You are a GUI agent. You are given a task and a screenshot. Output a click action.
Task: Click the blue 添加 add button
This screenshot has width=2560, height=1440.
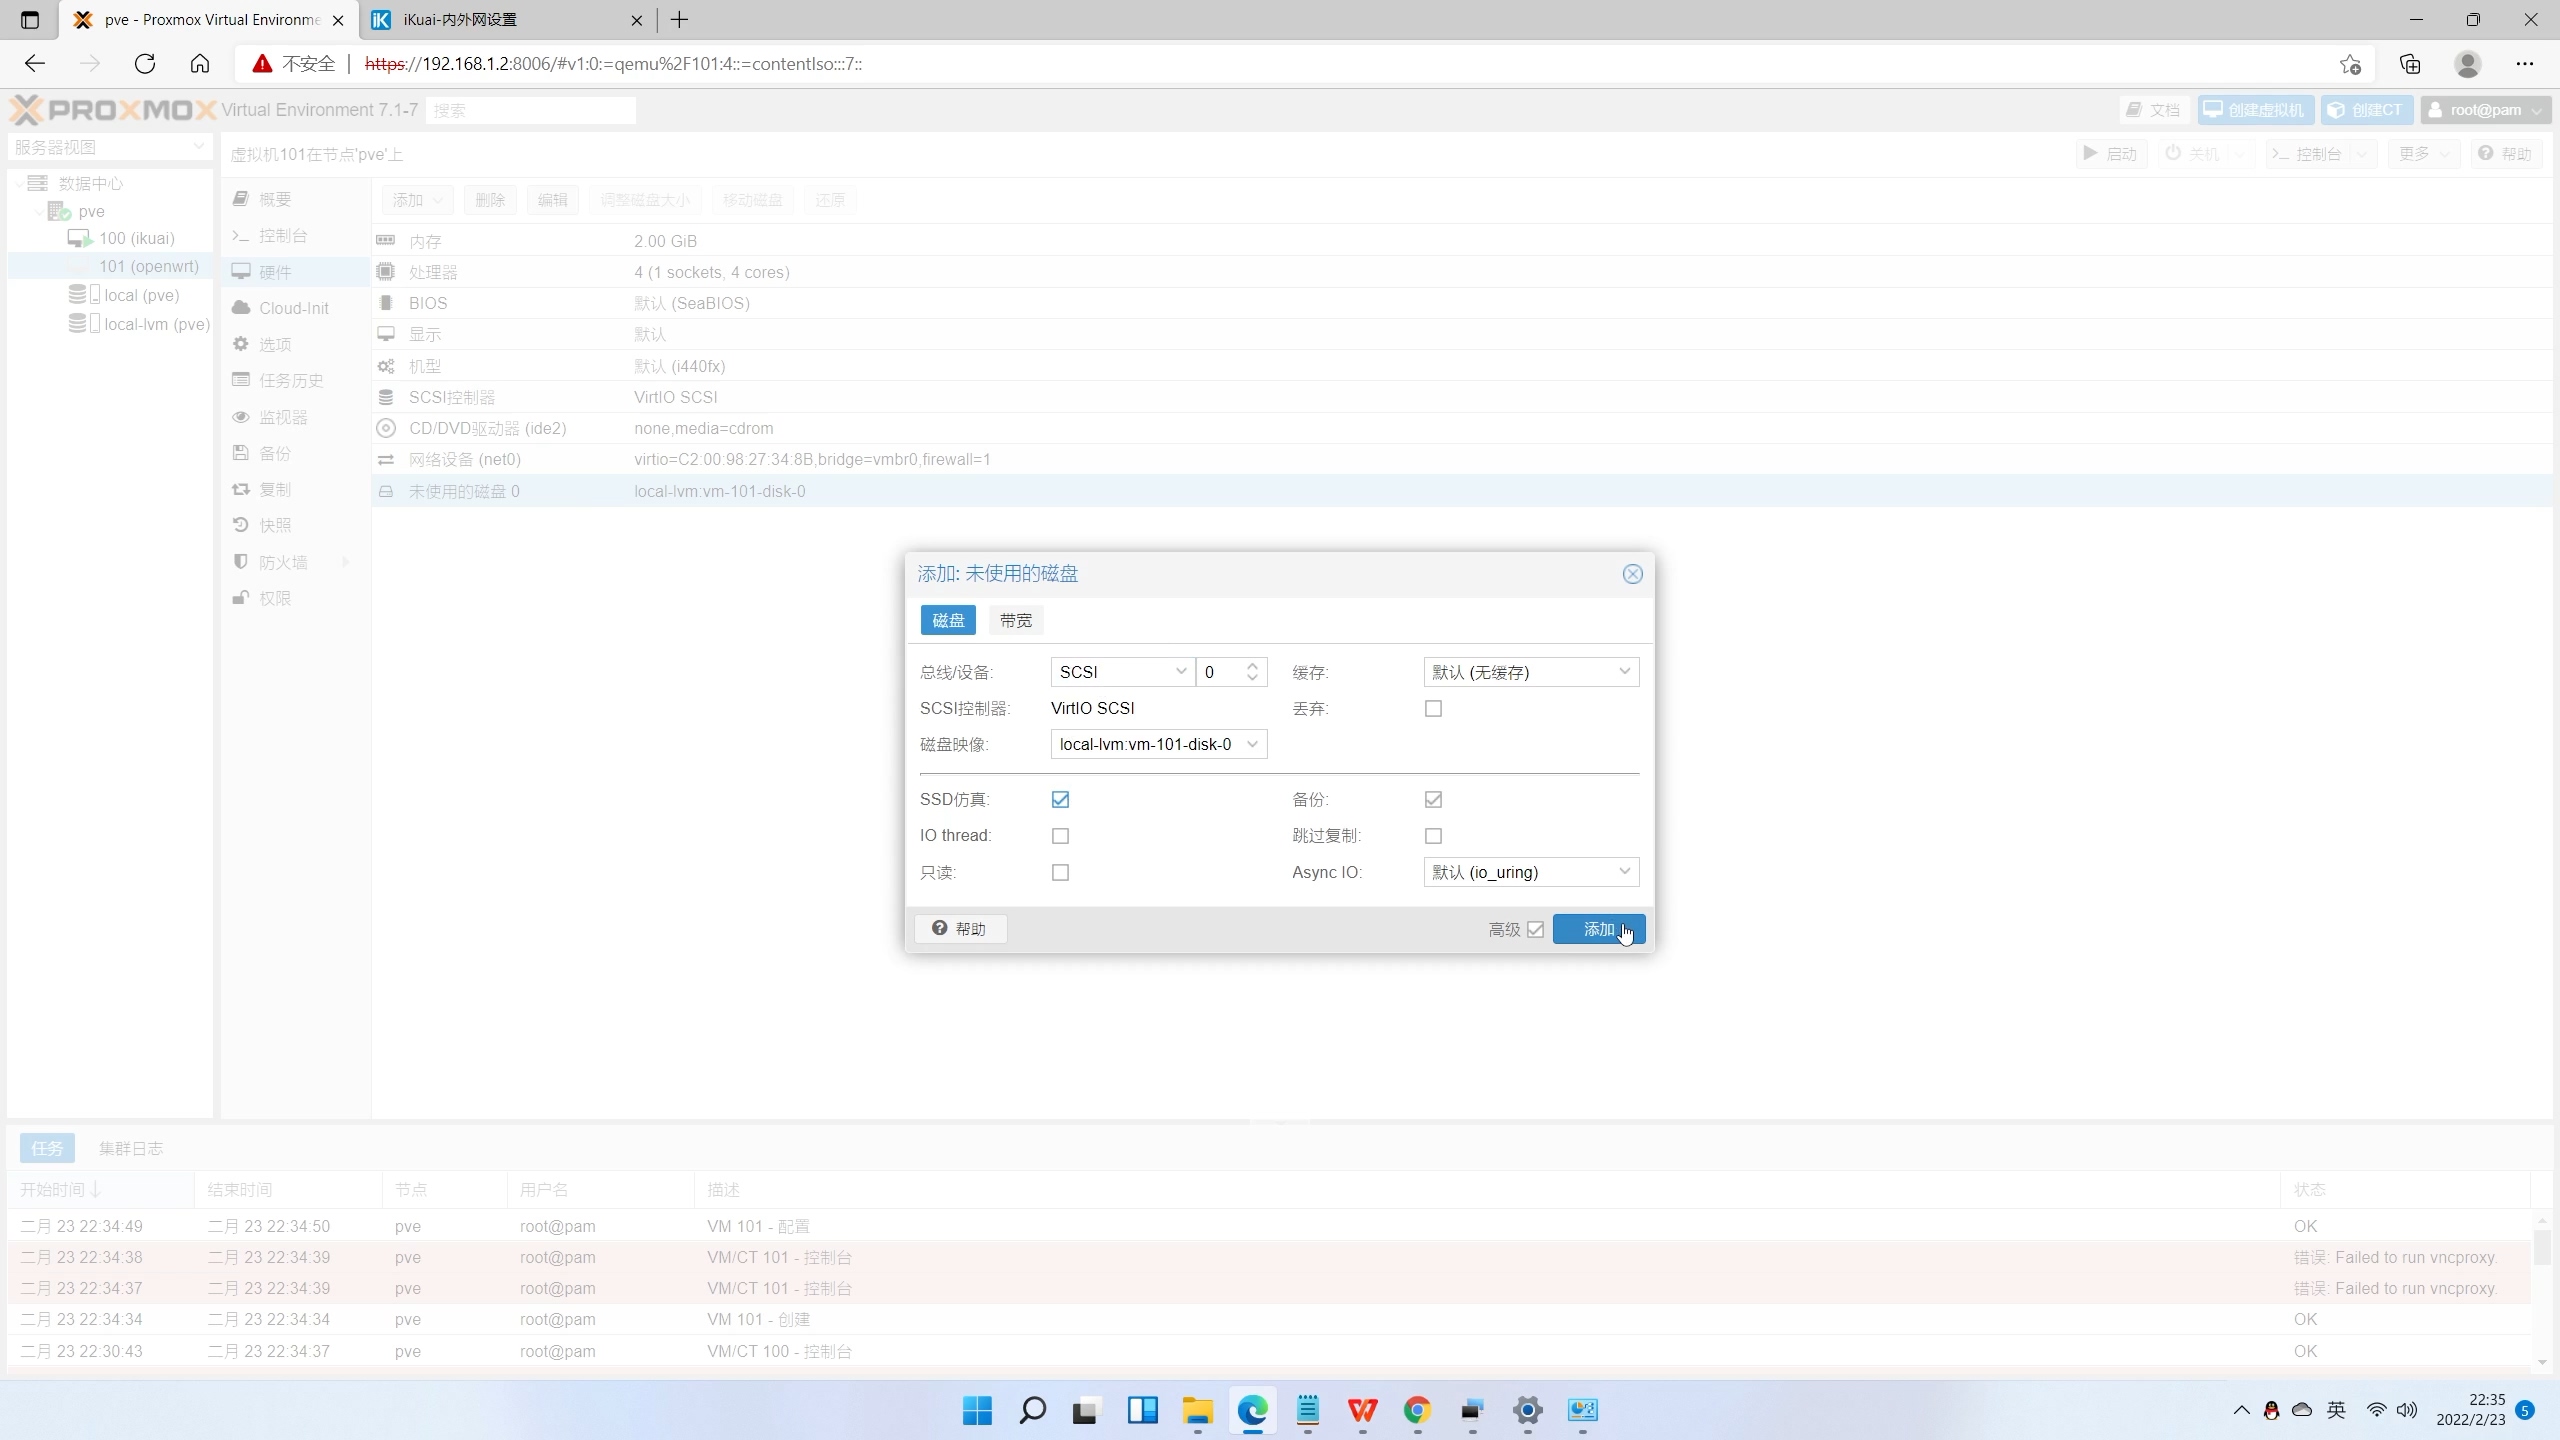[1598, 929]
